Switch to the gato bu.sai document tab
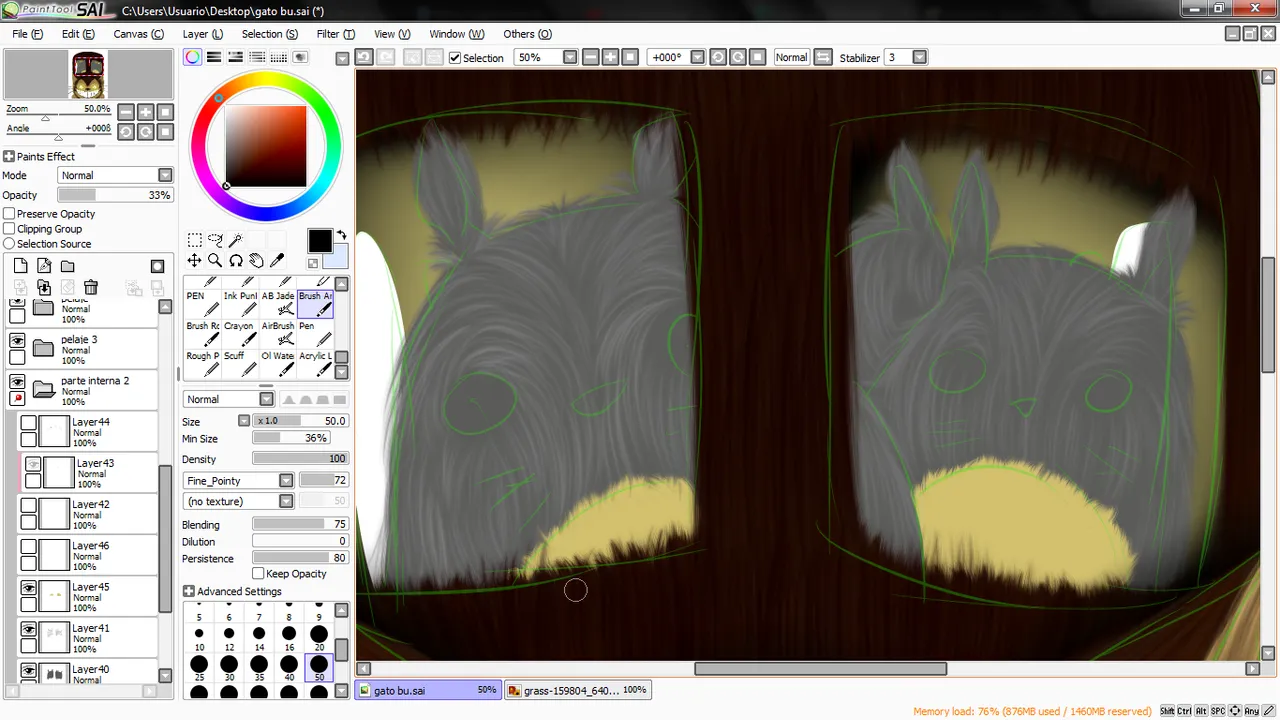The height and width of the screenshot is (720, 1280). click(x=427, y=690)
